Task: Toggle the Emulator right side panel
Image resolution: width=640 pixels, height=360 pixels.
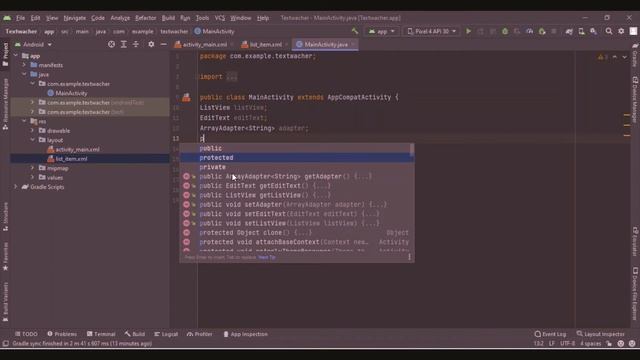Action: pyautogui.click(x=635, y=241)
